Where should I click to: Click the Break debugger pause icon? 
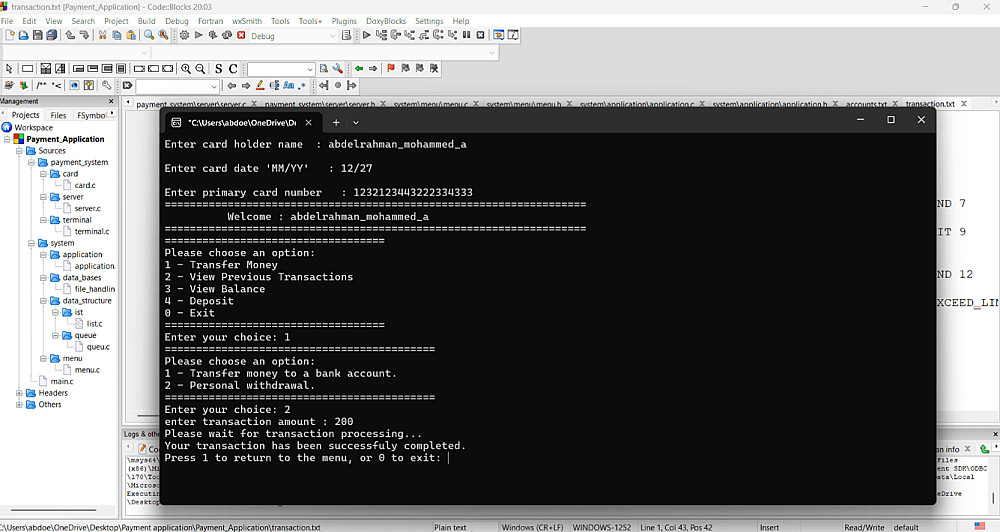tap(466, 35)
